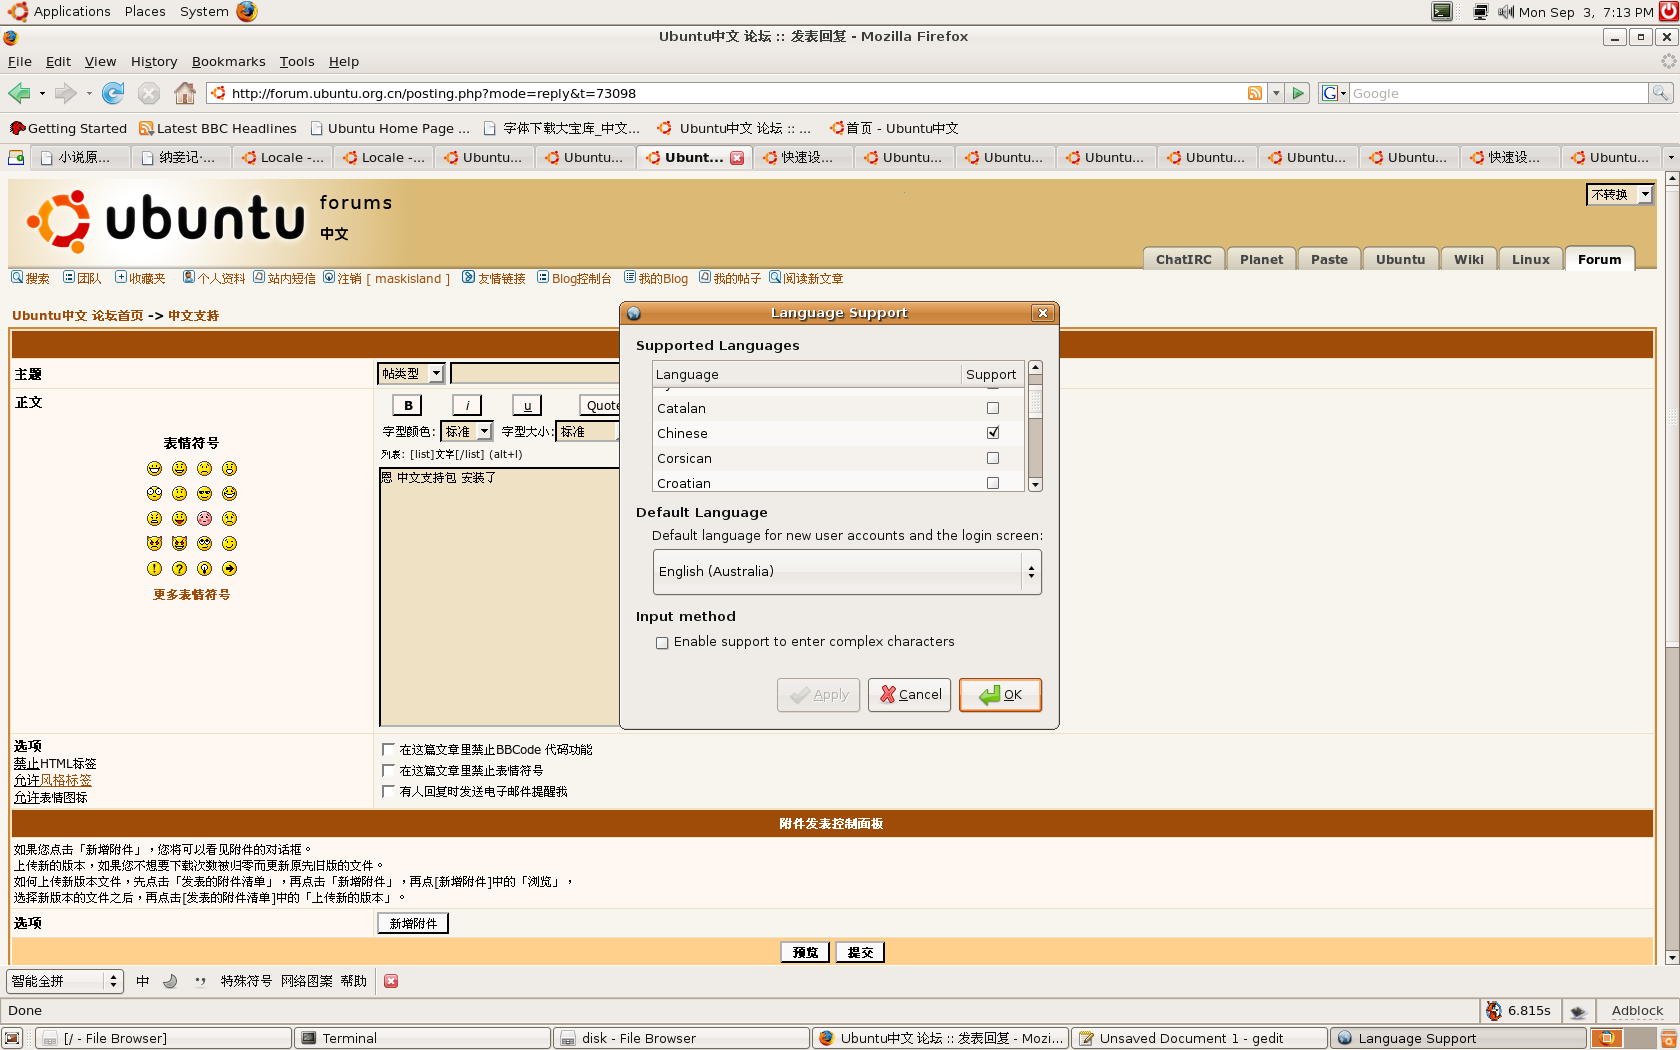Open the 不转换 conversion dropdown
The height and width of the screenshot is (1050, 1680).
pyautogui.click(x=1620, y=194)
